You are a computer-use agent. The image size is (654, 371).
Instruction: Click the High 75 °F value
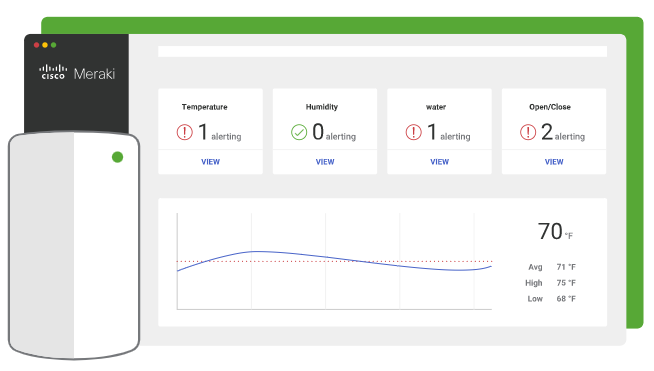tap(566, 283)
